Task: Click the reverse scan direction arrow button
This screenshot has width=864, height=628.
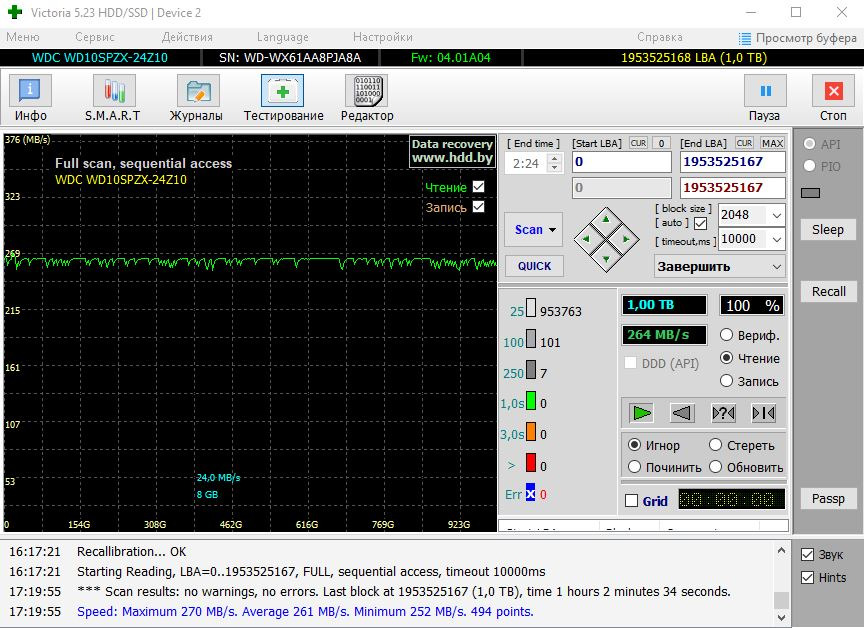Action: pyautogui.click(x=682, y=412)
